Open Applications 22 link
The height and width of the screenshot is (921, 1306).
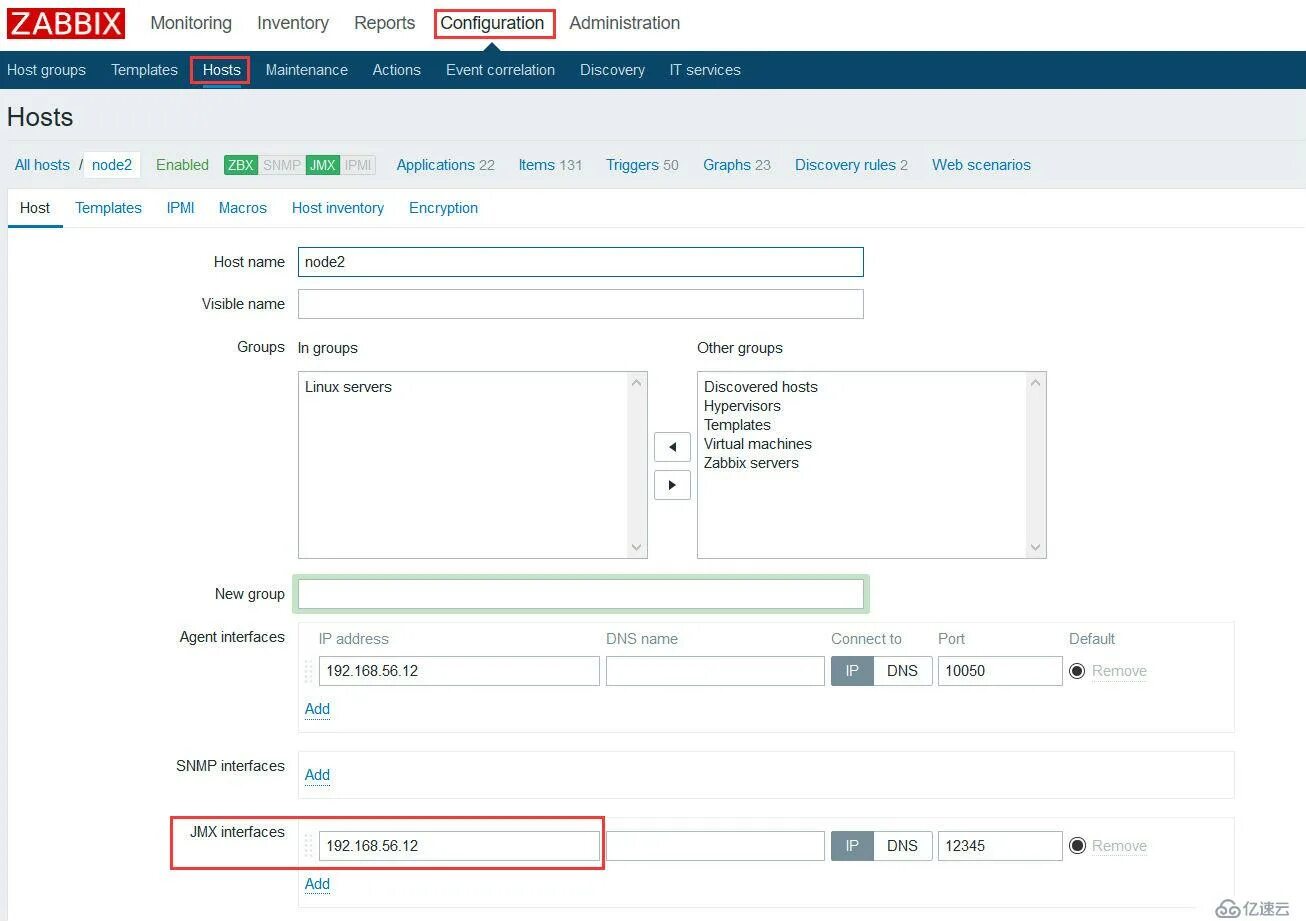pyautogui.click(x=445, y=165)
